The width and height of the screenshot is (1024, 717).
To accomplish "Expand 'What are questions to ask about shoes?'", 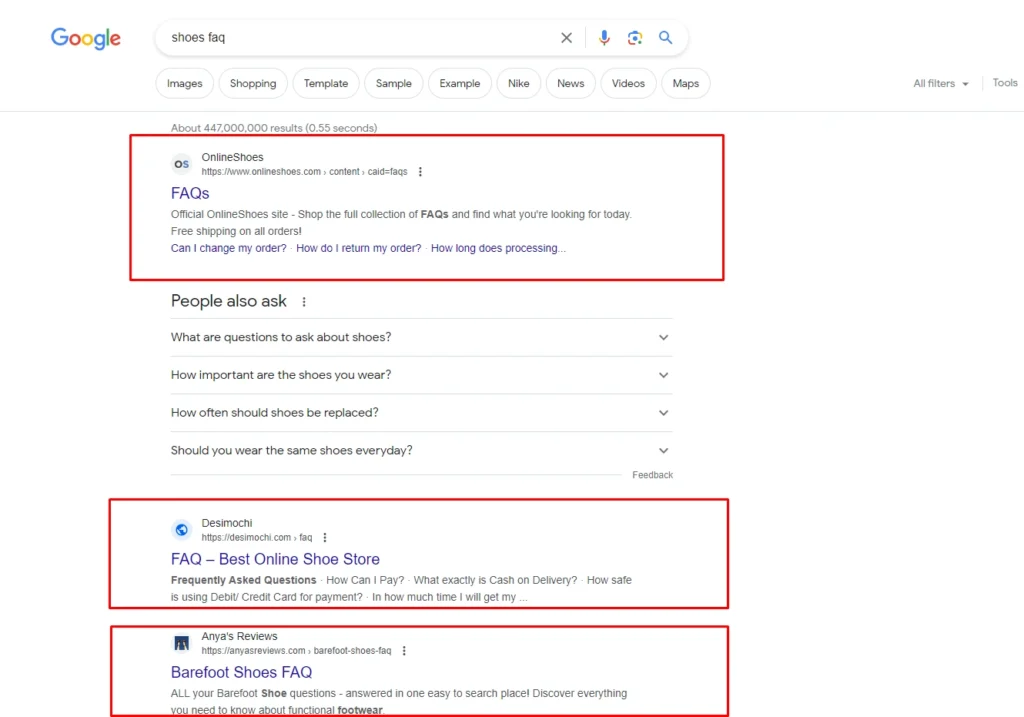I will 421,338.
